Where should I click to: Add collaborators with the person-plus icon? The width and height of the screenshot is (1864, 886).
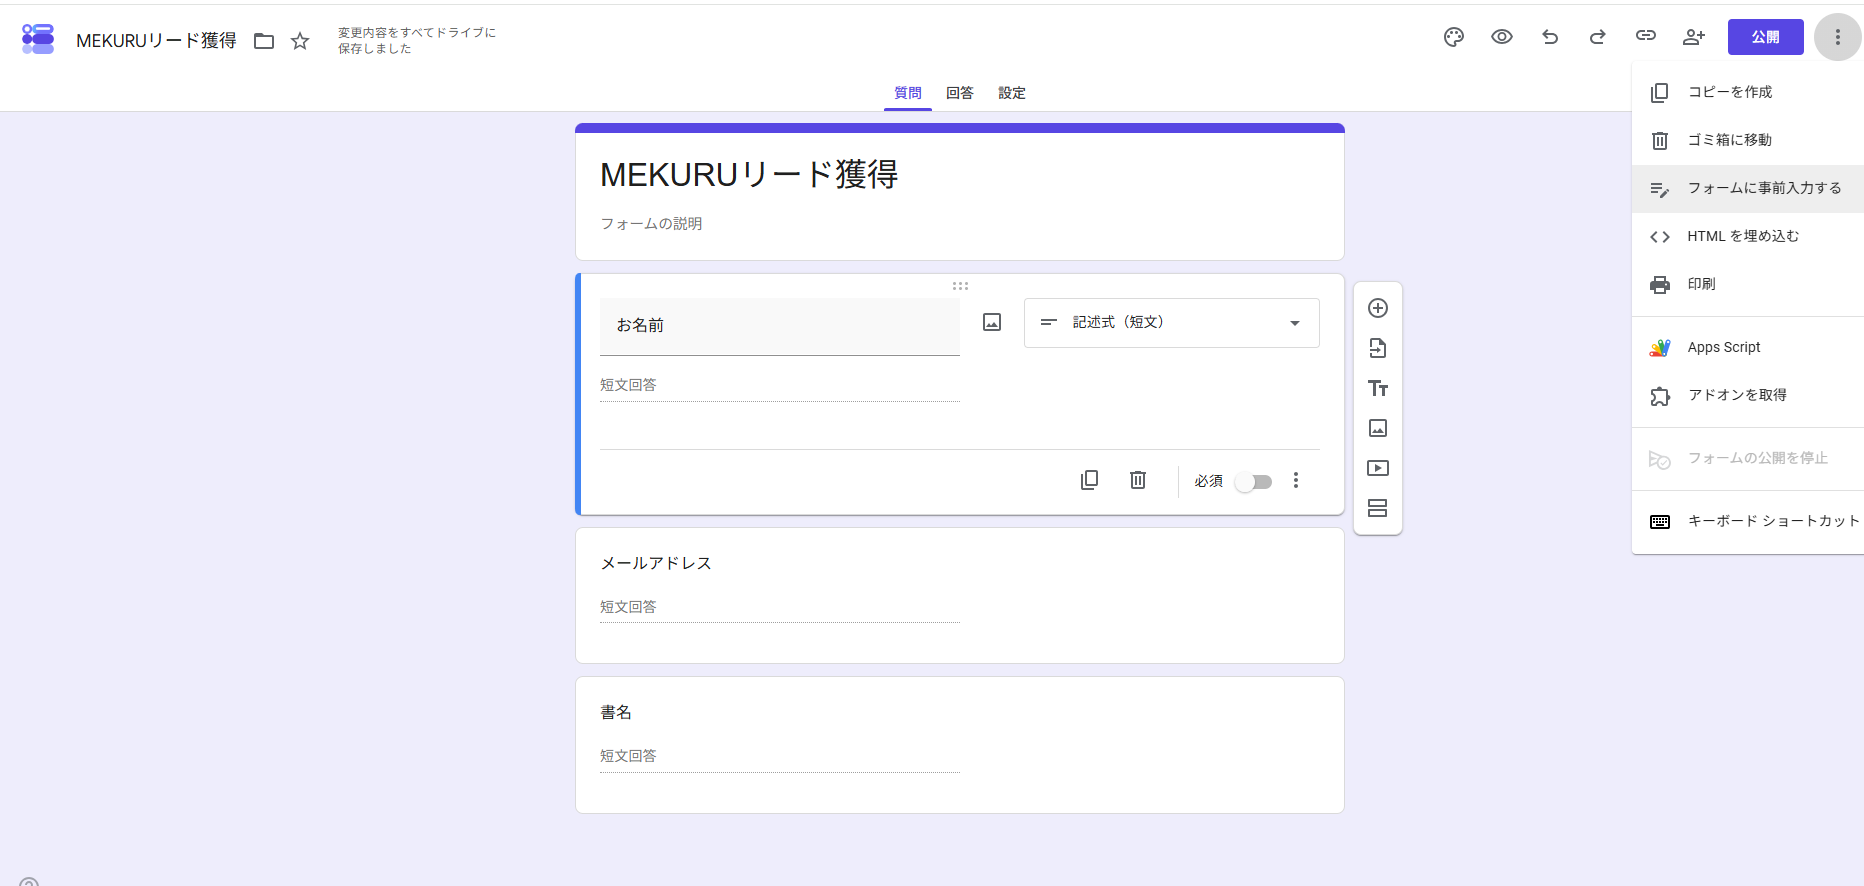pos(1694,37)
